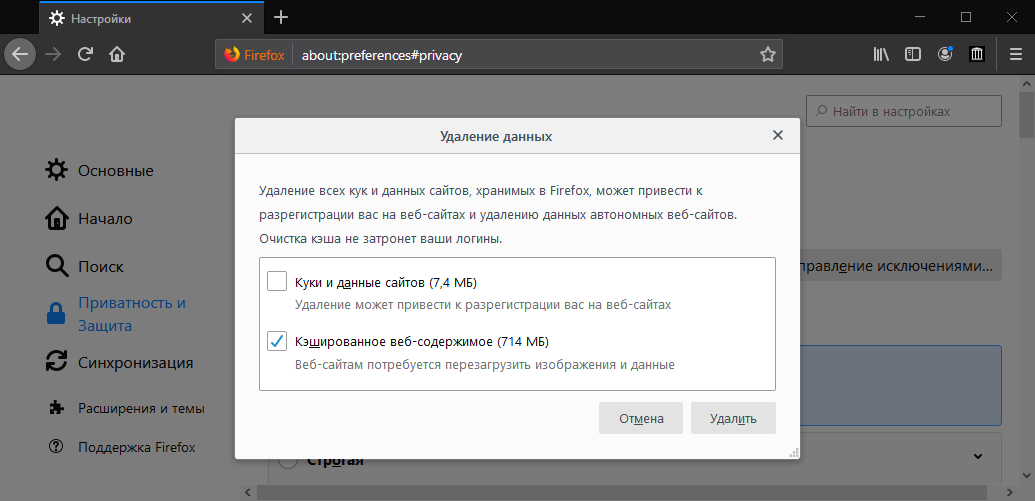Close the Настройки tab
1035x501 pixels.
click(x=247, y=18)
